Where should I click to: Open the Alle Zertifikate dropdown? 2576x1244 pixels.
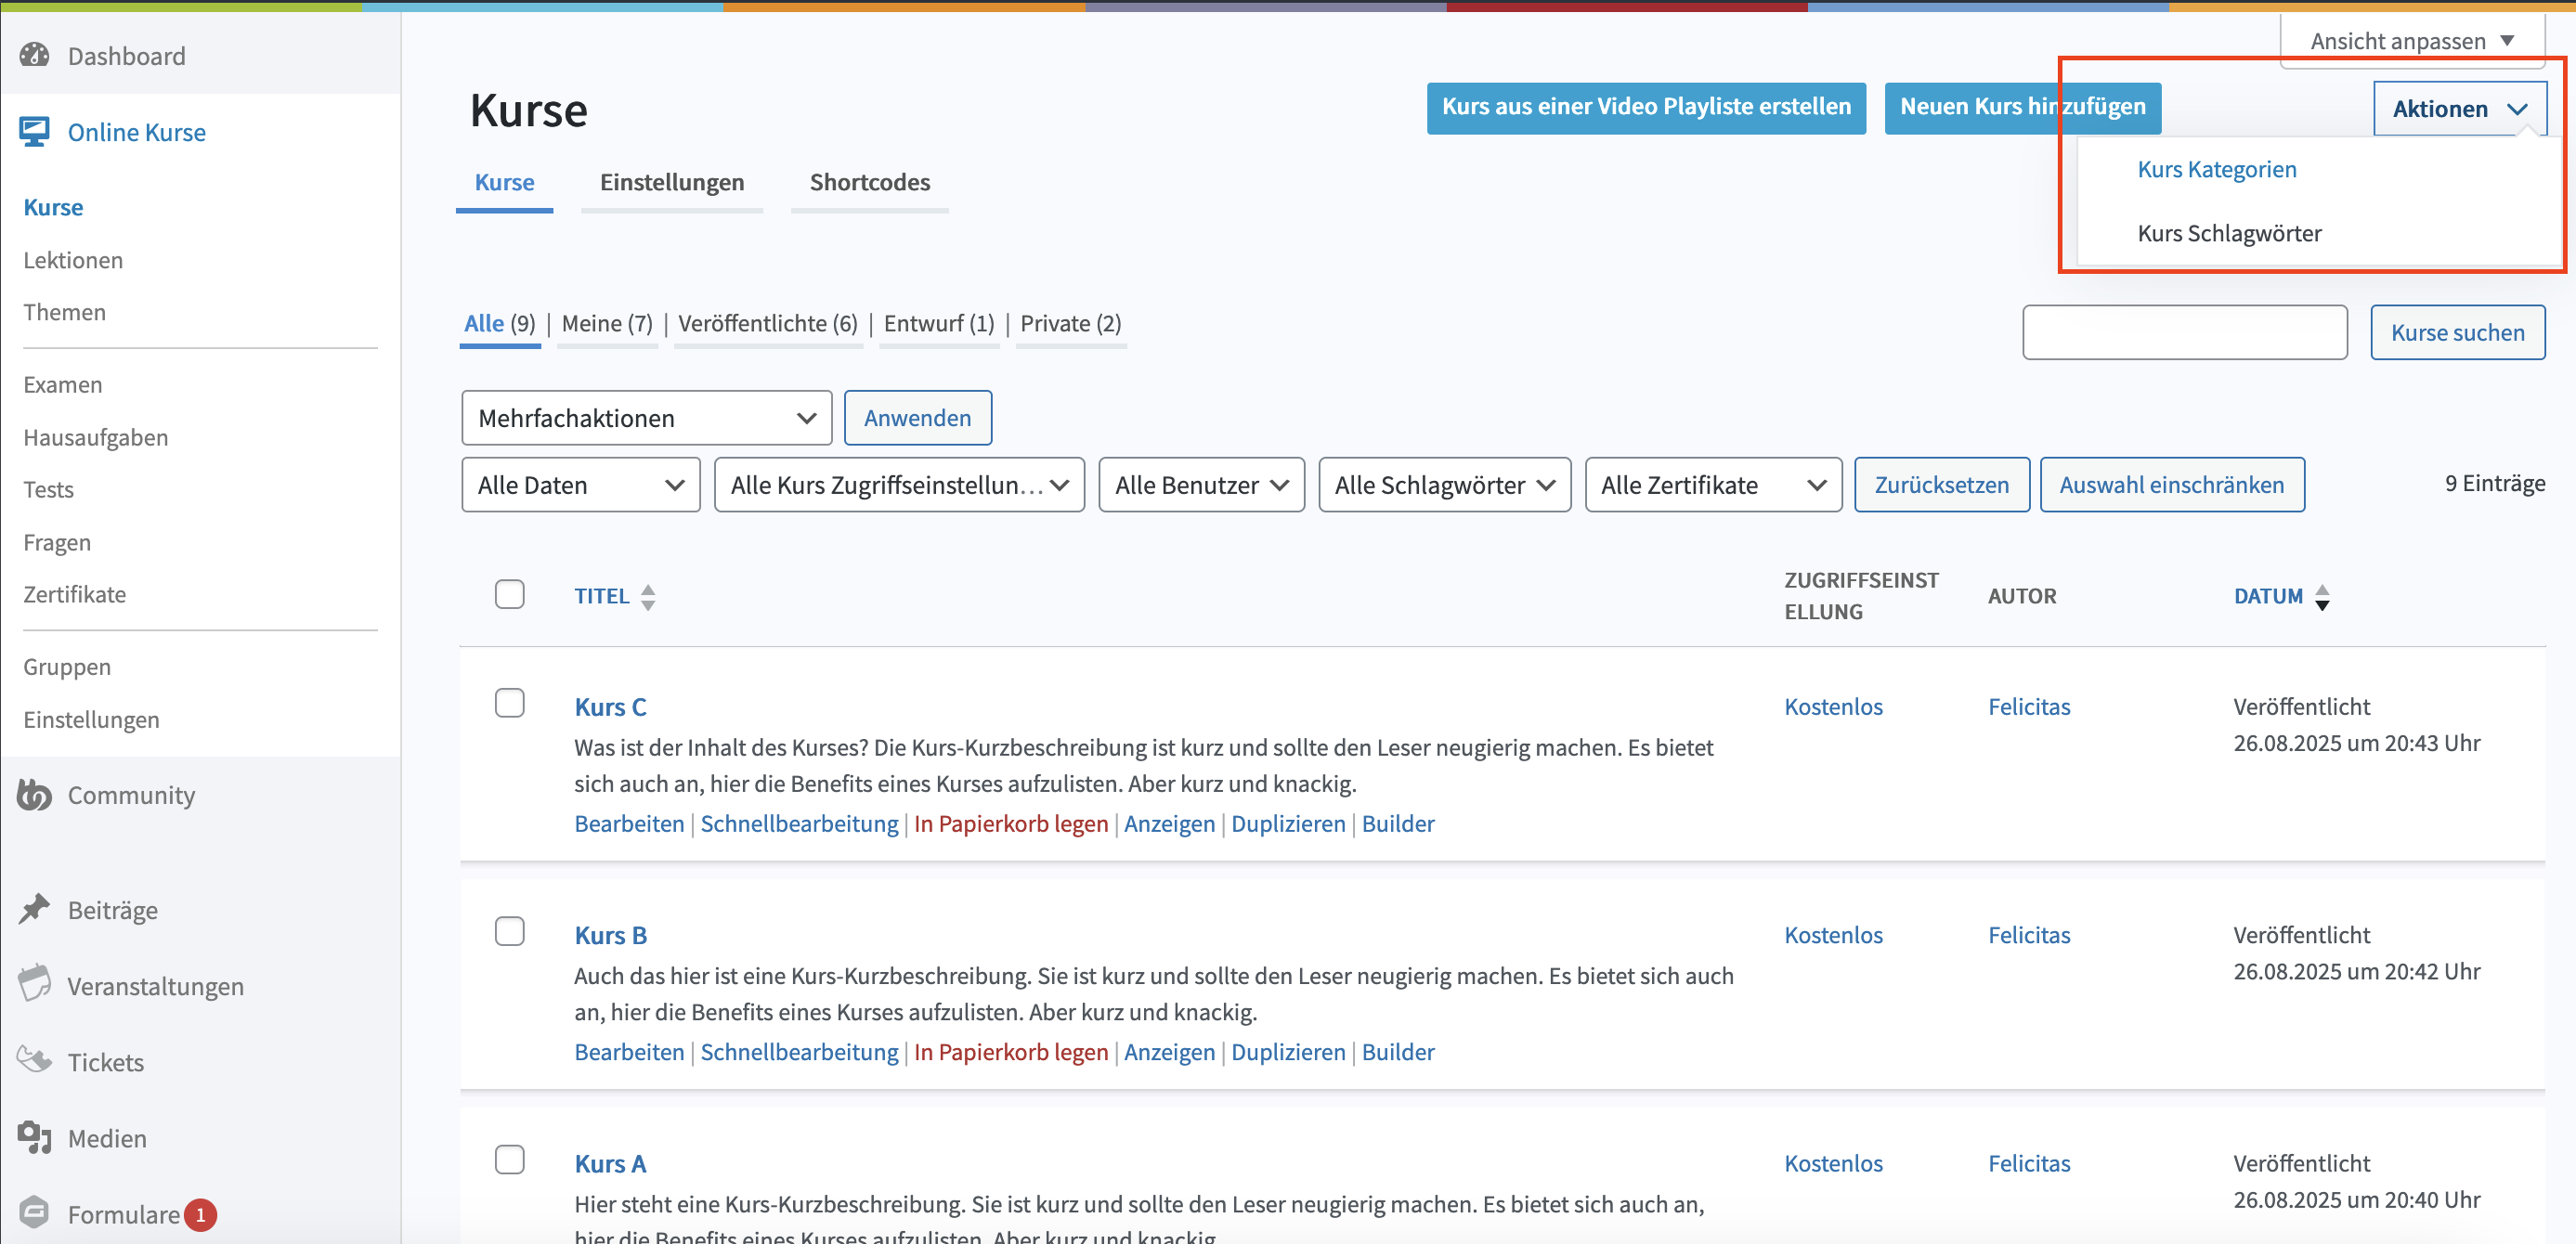[1713, 485]
